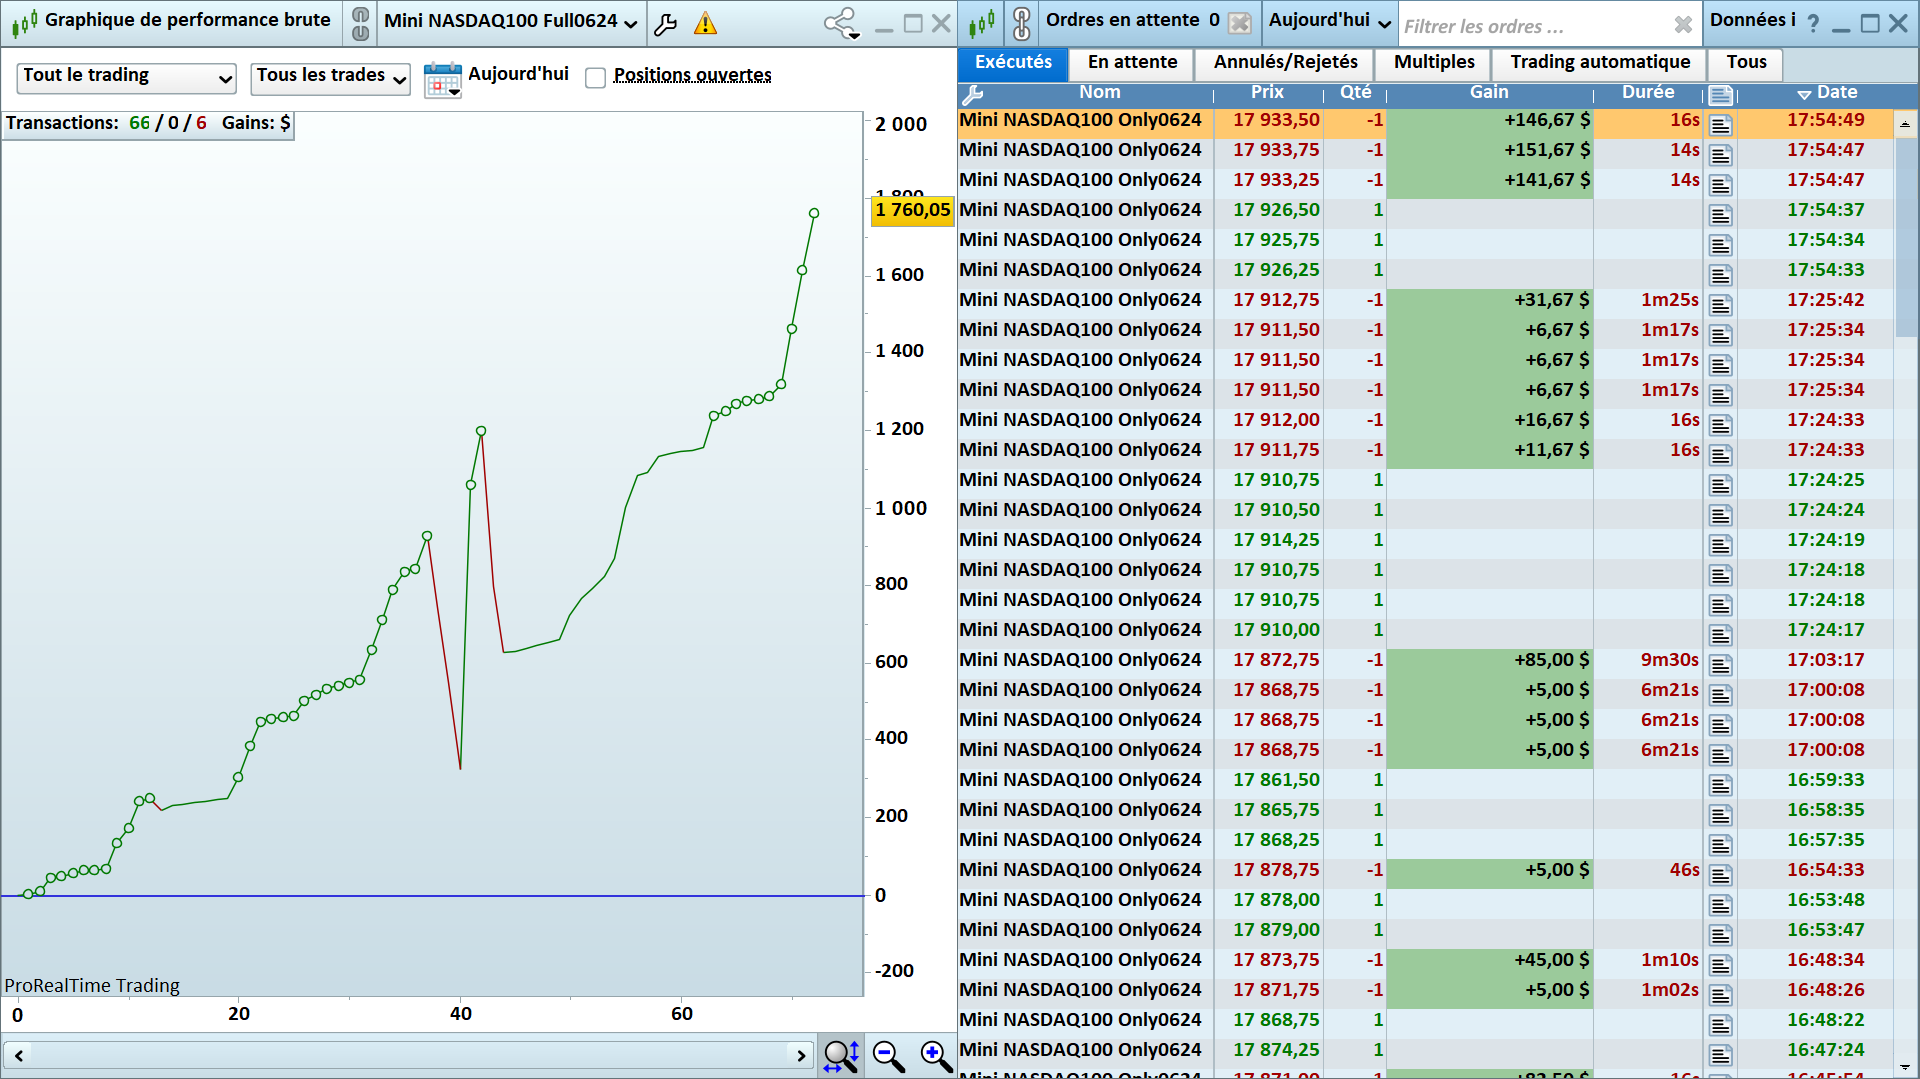Image resolution: width=1920 pixels, height=1079 pixels.
Task: Click the yellow warning triangle icon
Action: pos(705,24)
